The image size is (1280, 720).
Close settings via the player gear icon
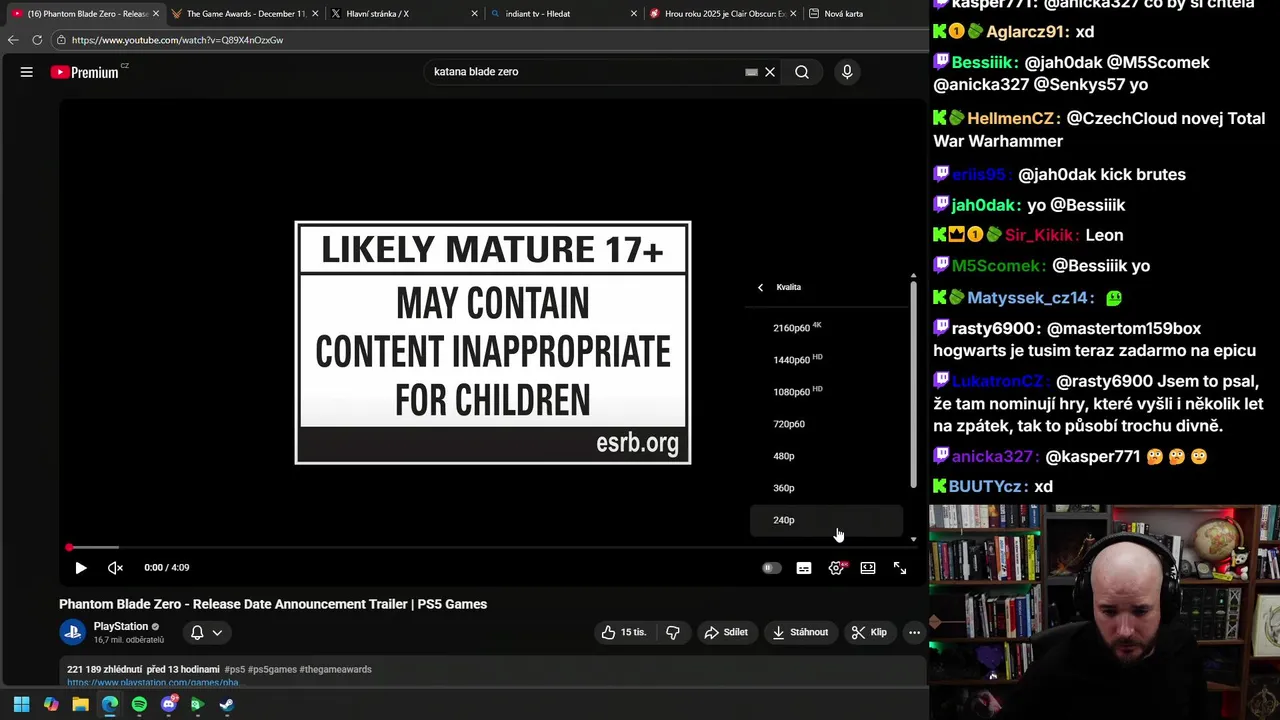click(x=836, y=568)
